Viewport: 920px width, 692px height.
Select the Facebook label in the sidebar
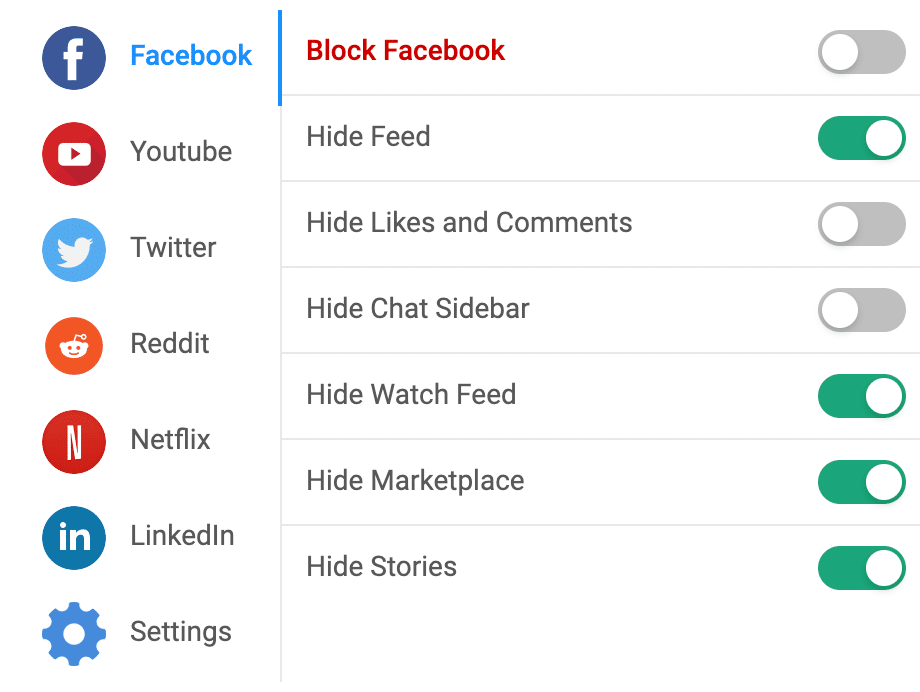pyautogui.click(x=190, y=57)
